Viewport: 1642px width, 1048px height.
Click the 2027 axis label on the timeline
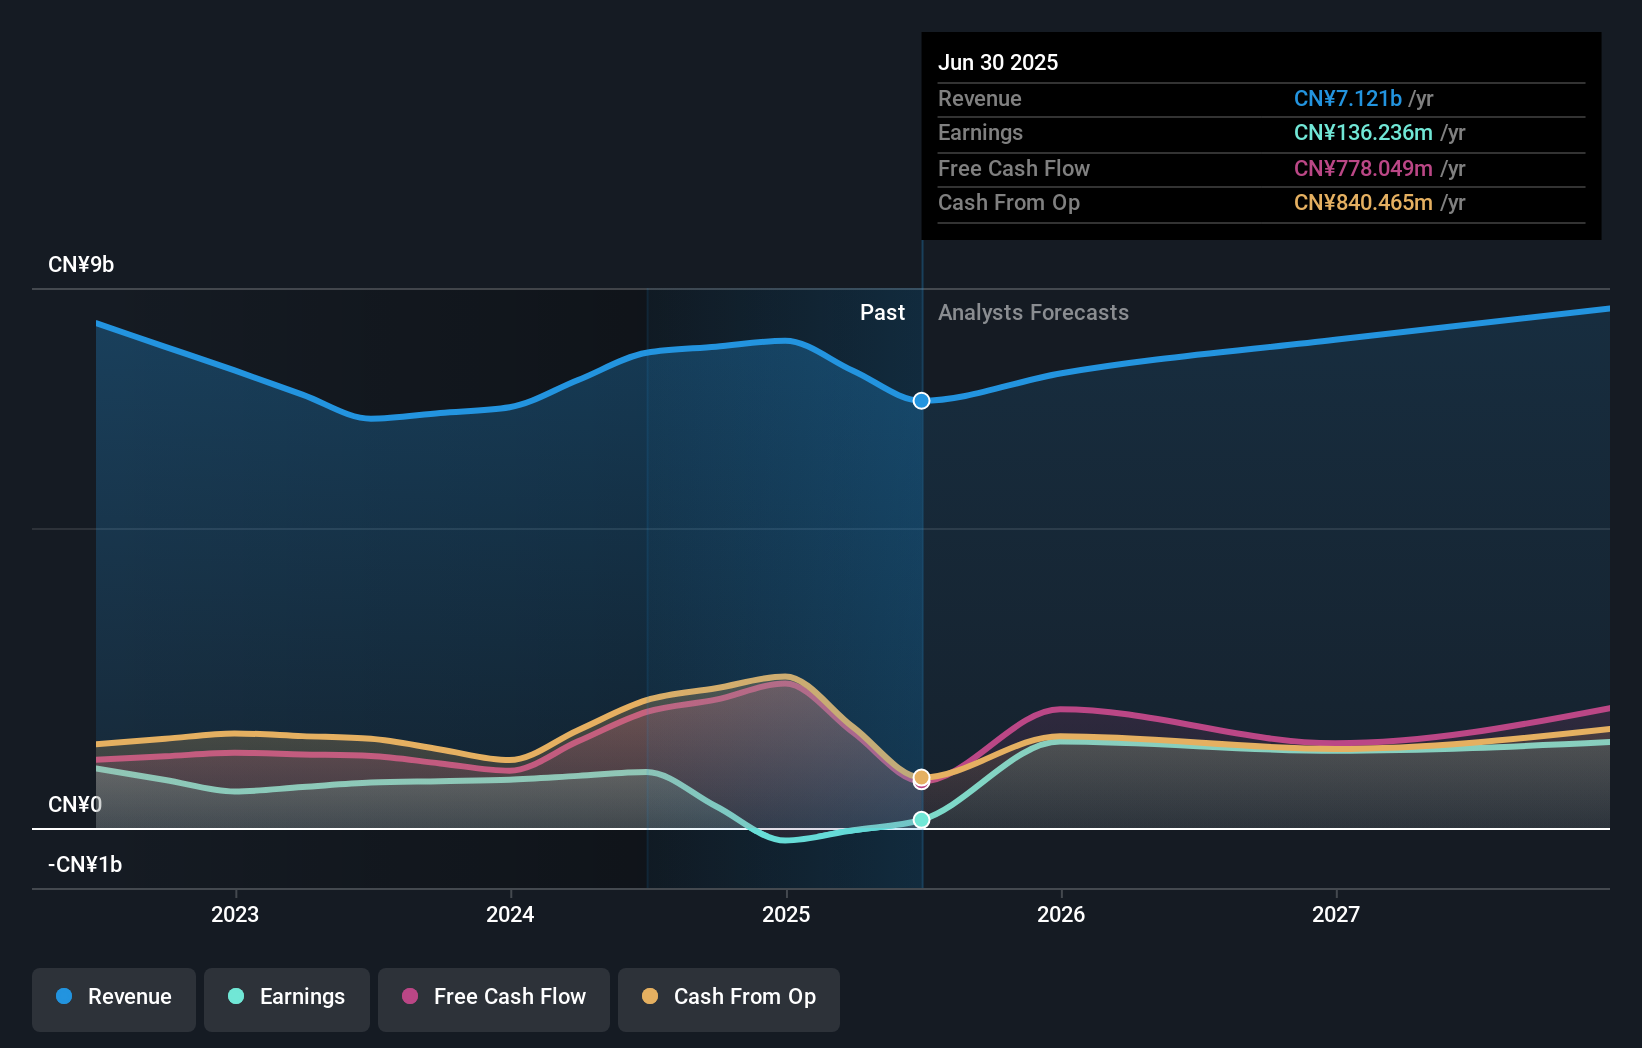[1337, 913]
